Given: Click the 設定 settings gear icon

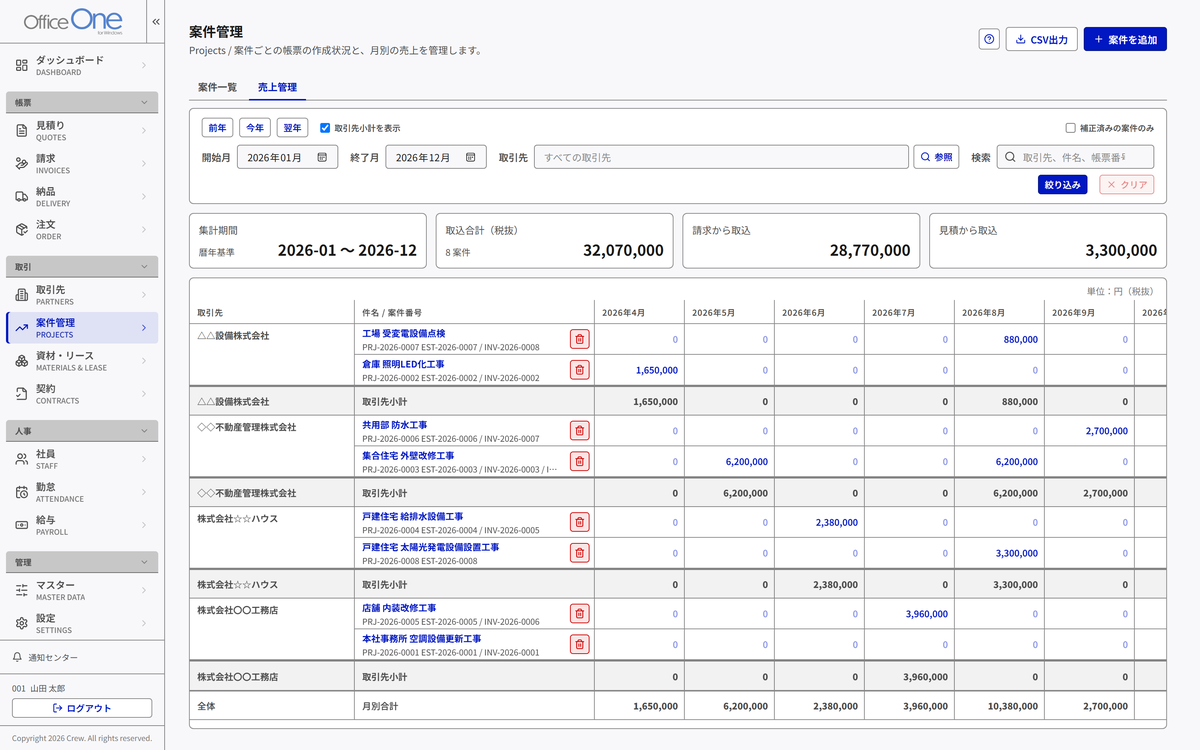Looking at the screenshot, I should (22, 623).
